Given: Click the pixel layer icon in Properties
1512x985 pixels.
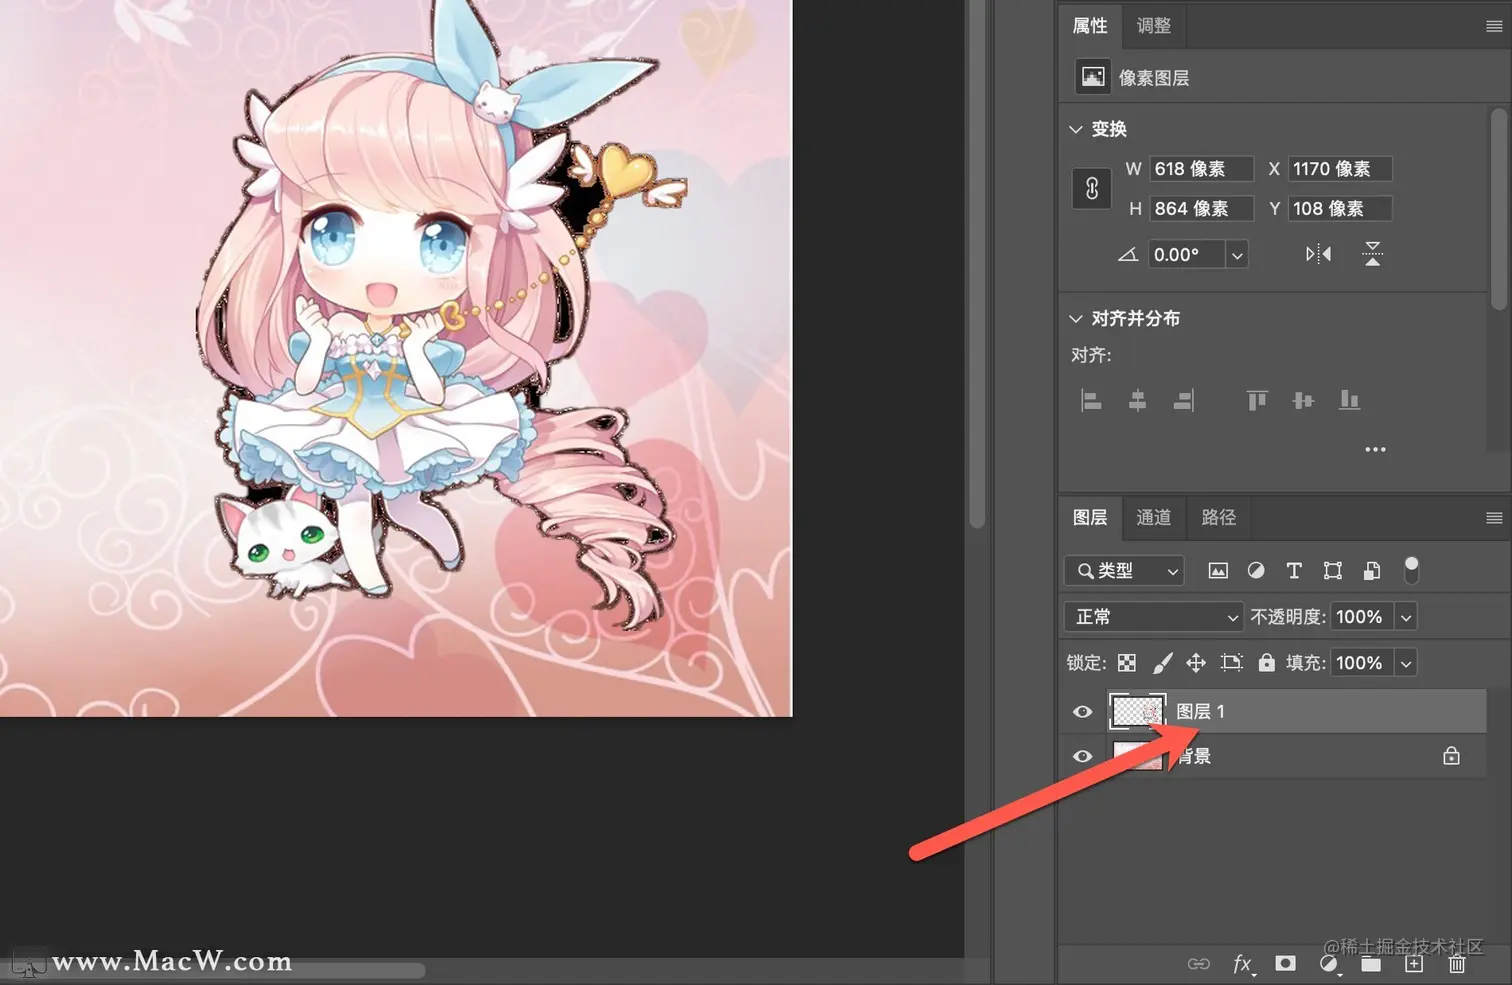Looking at the screenshot, I should pyautogui.click(x=1093, y=77).
